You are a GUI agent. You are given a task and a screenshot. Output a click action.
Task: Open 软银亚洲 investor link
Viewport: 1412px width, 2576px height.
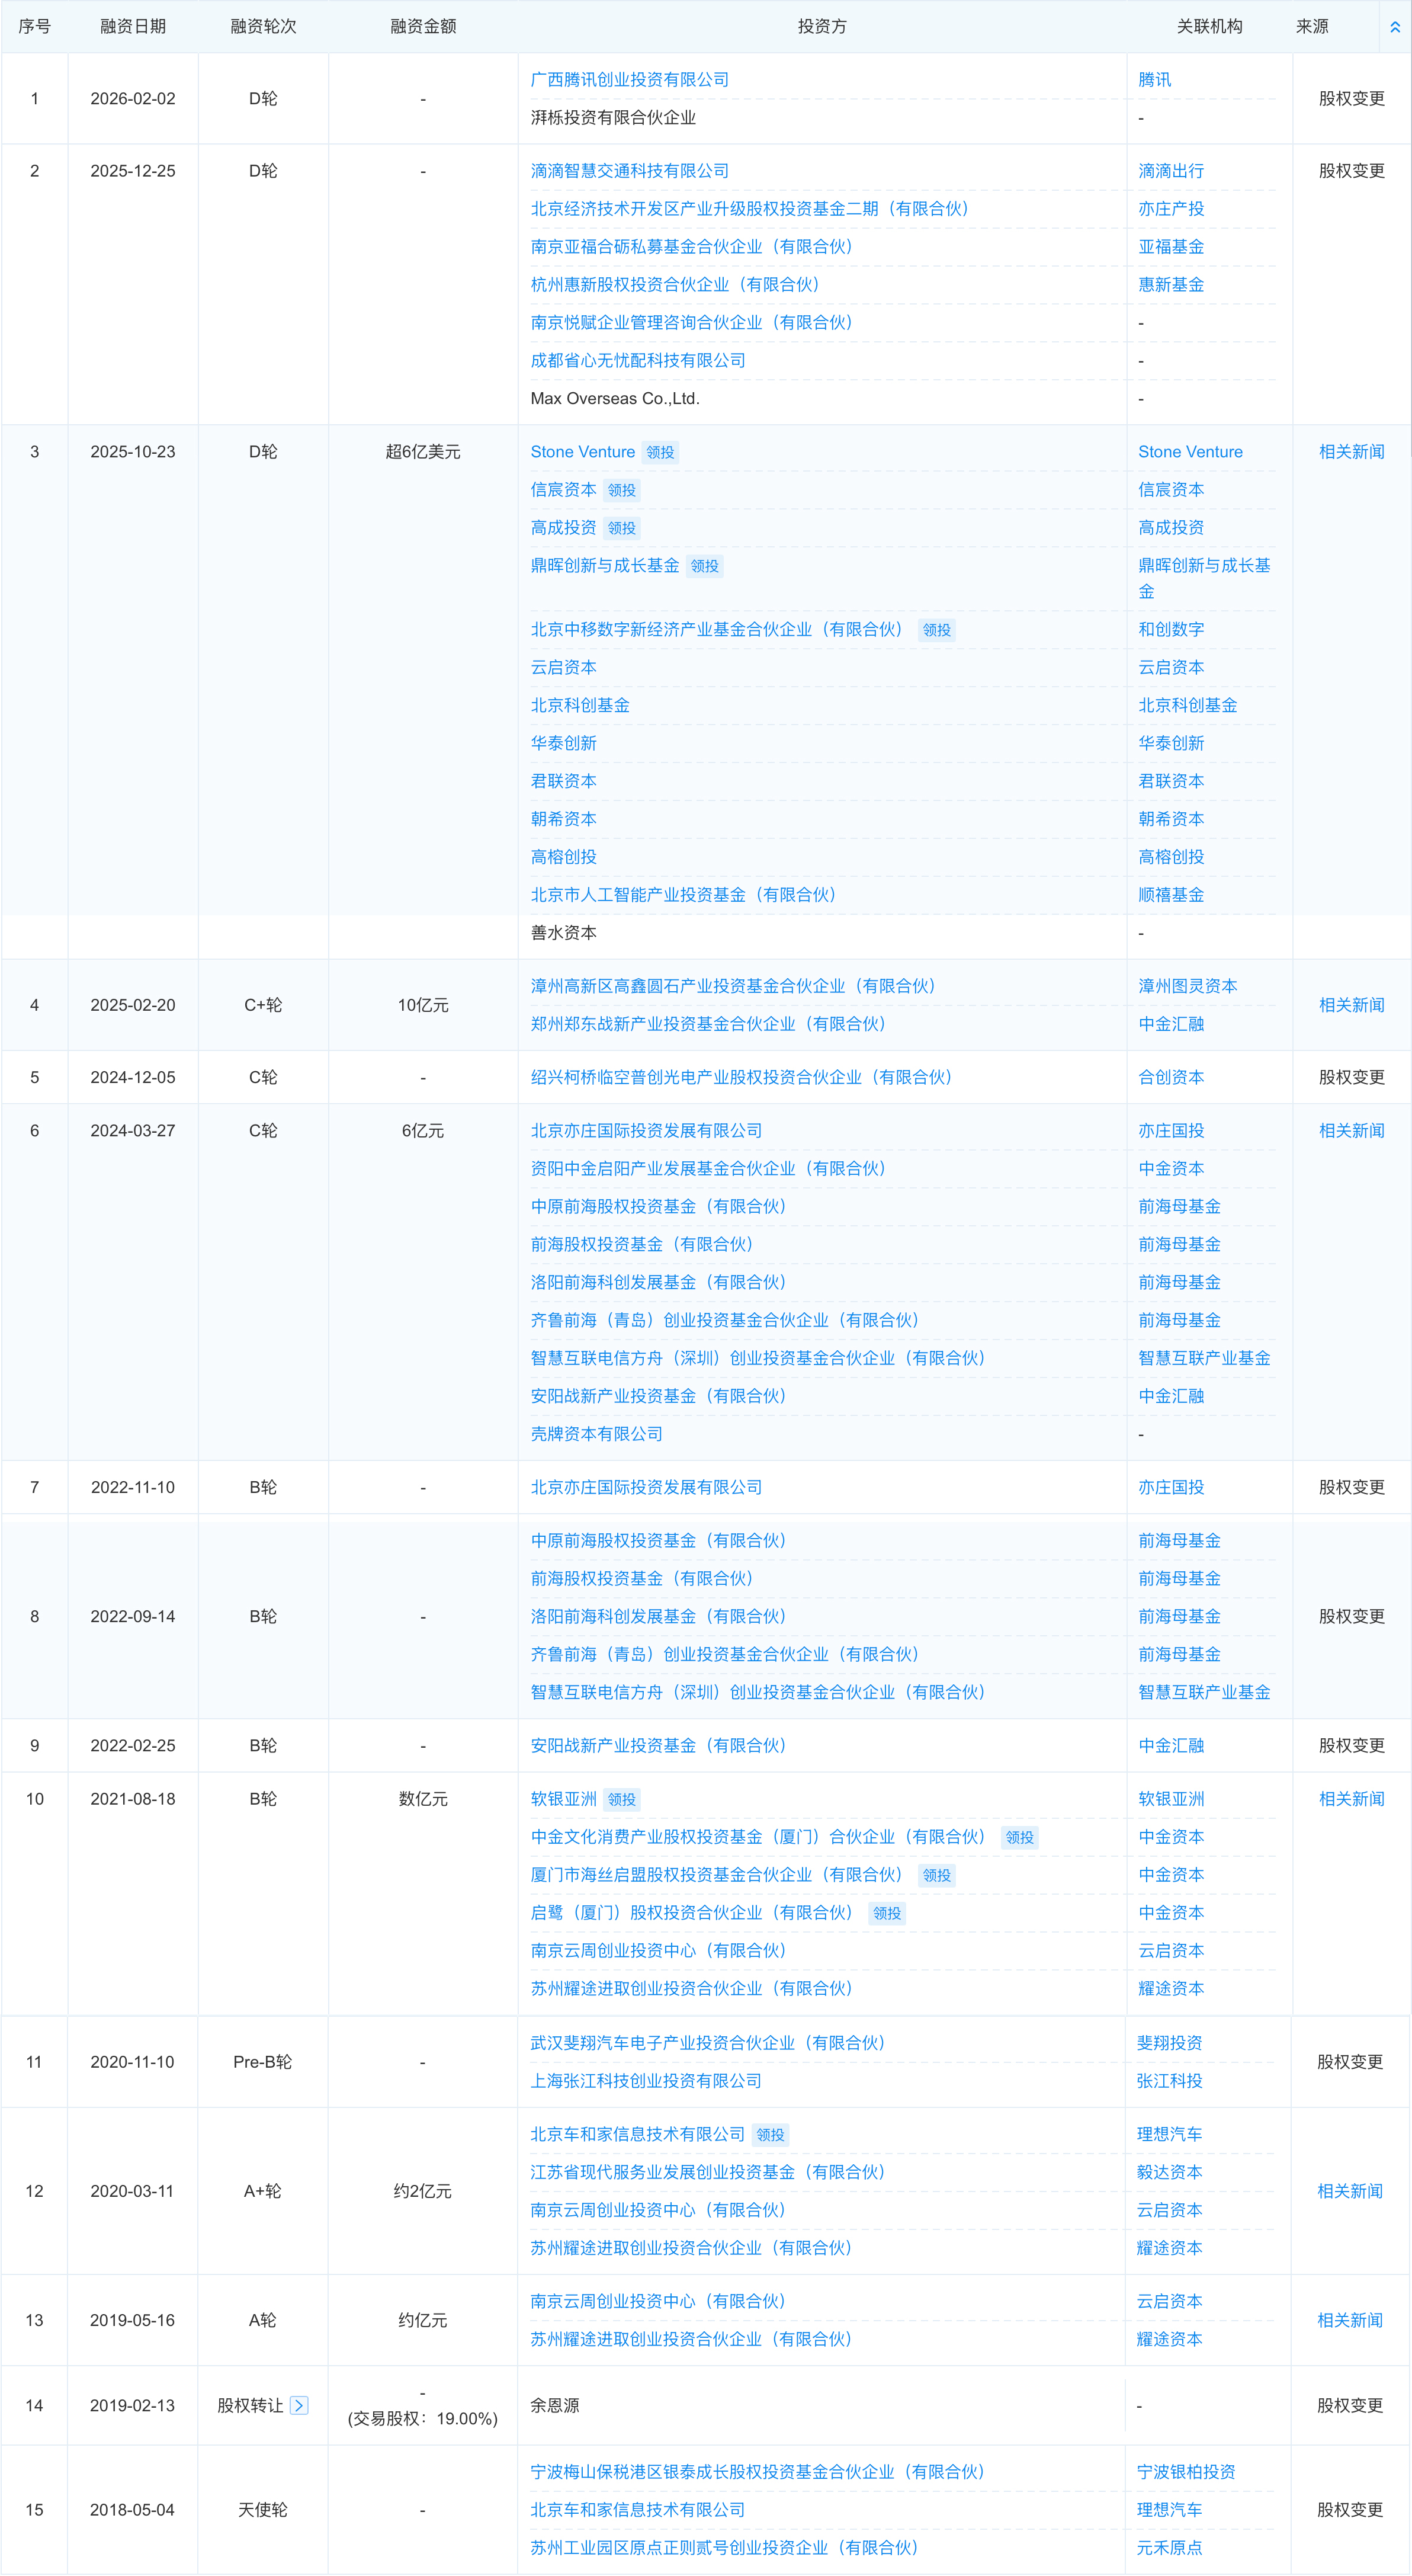pyautogui.click(x=563, y=1799)
